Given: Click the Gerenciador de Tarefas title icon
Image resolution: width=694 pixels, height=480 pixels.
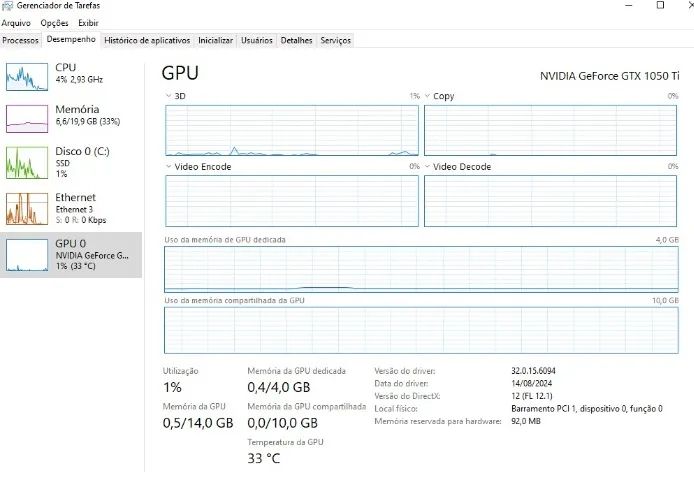Looking at the screenshot, I should coord(7,6).
